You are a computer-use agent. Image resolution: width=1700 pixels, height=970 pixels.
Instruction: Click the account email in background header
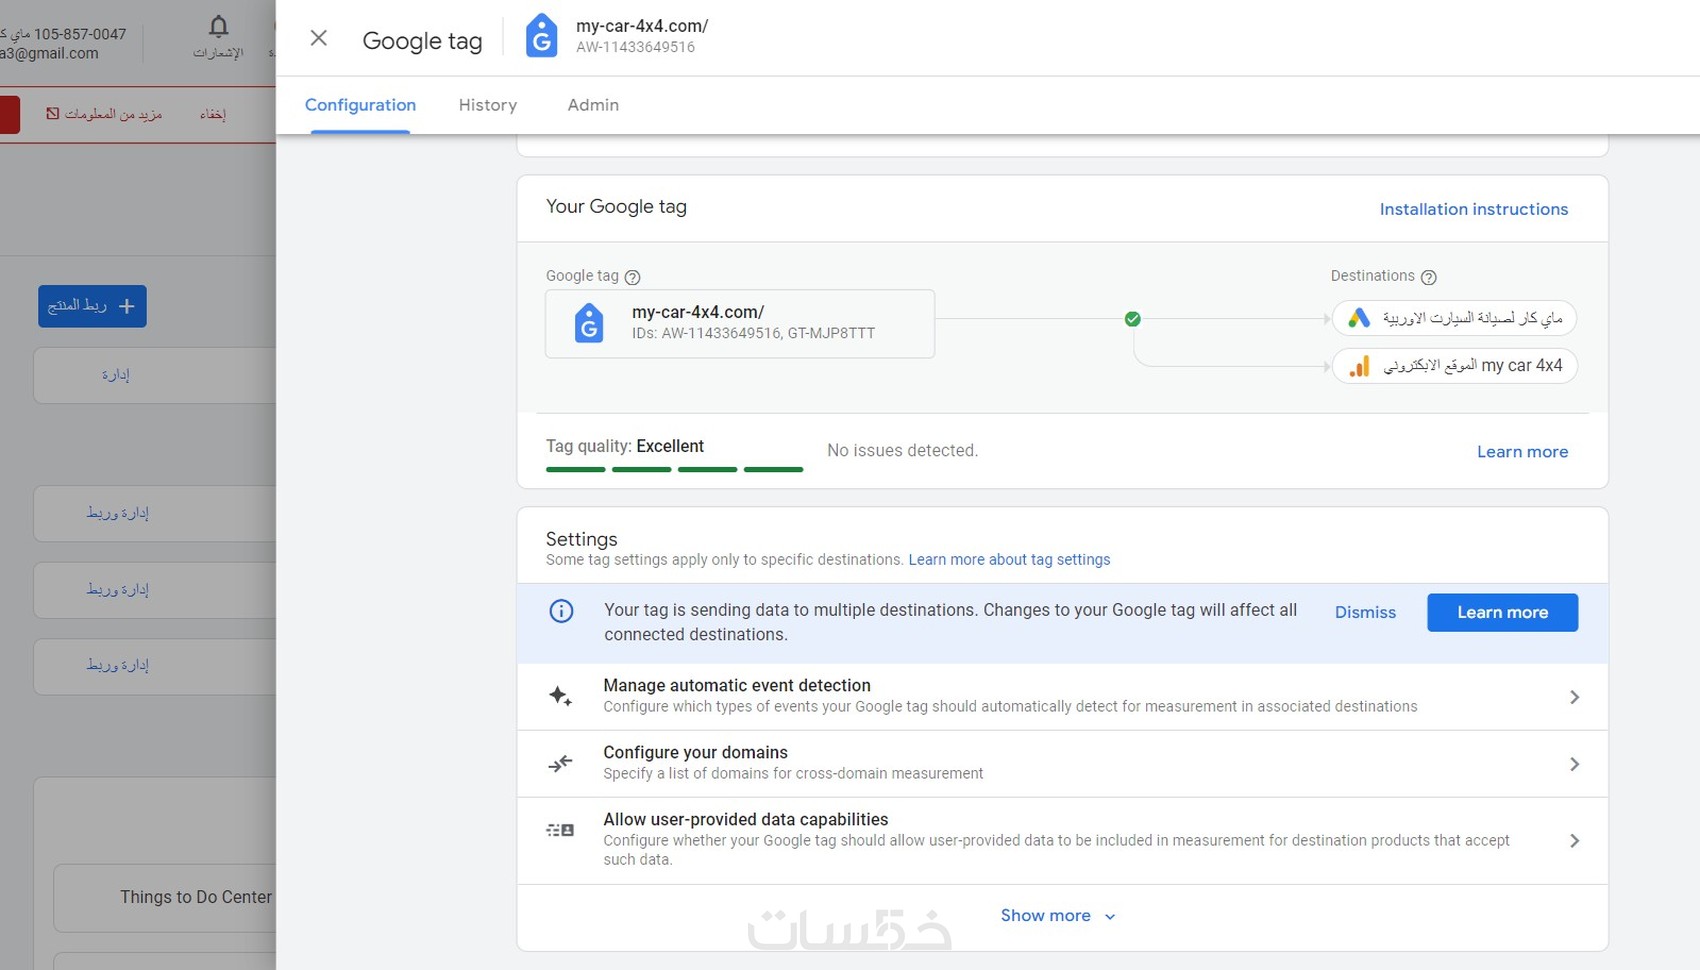pyautogui.click(x=49, y=54)
